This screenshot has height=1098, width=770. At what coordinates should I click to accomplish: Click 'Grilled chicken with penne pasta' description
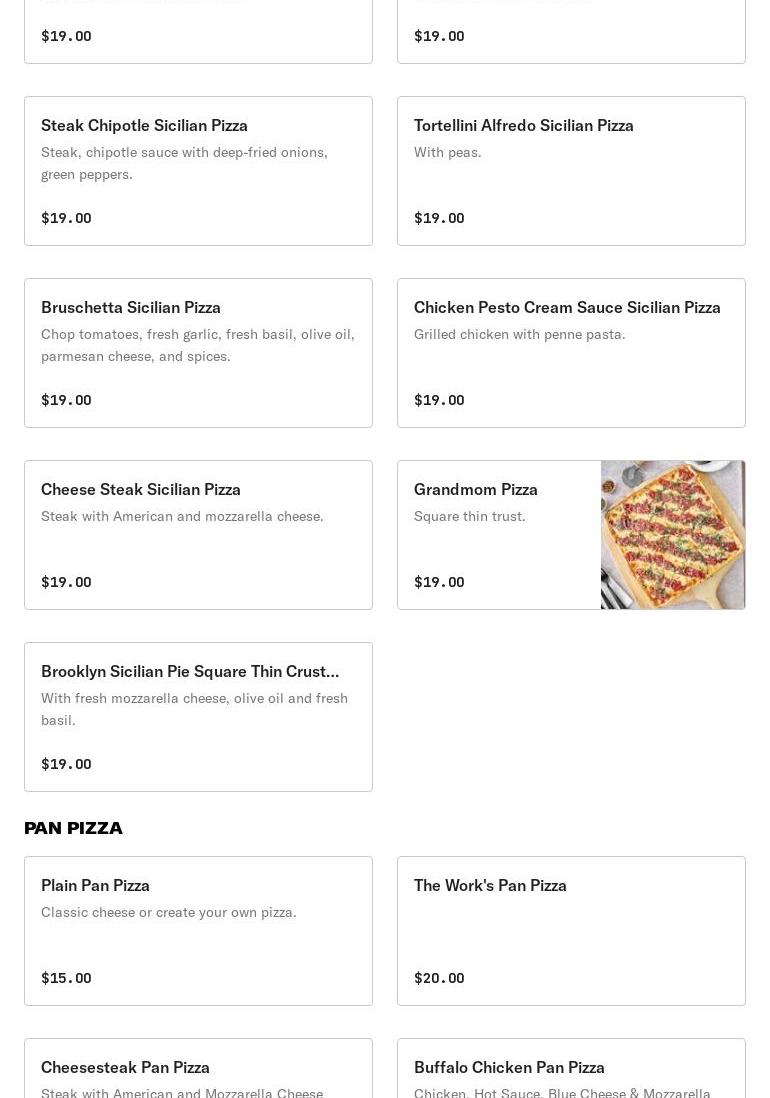[x=519, y=334]
